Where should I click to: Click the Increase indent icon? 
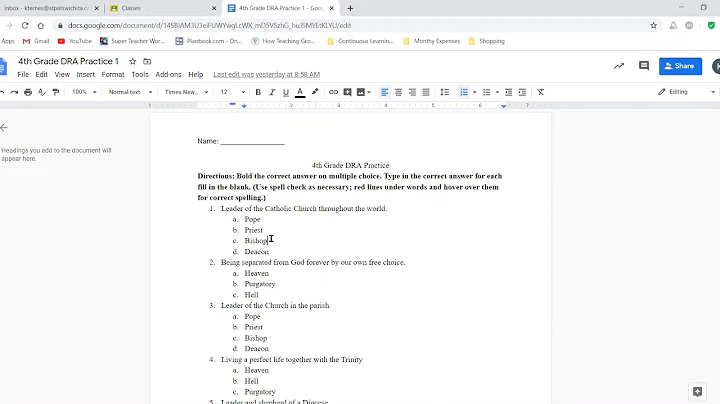[x=522, y=92]
